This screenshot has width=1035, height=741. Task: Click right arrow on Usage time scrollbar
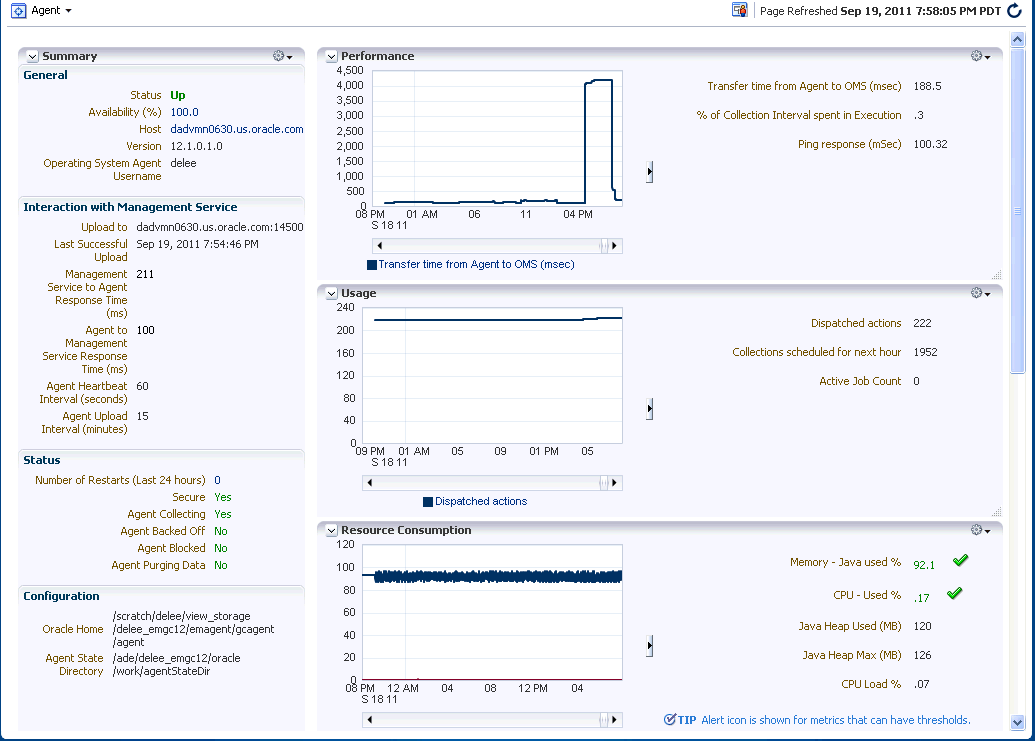pos(615,483)
